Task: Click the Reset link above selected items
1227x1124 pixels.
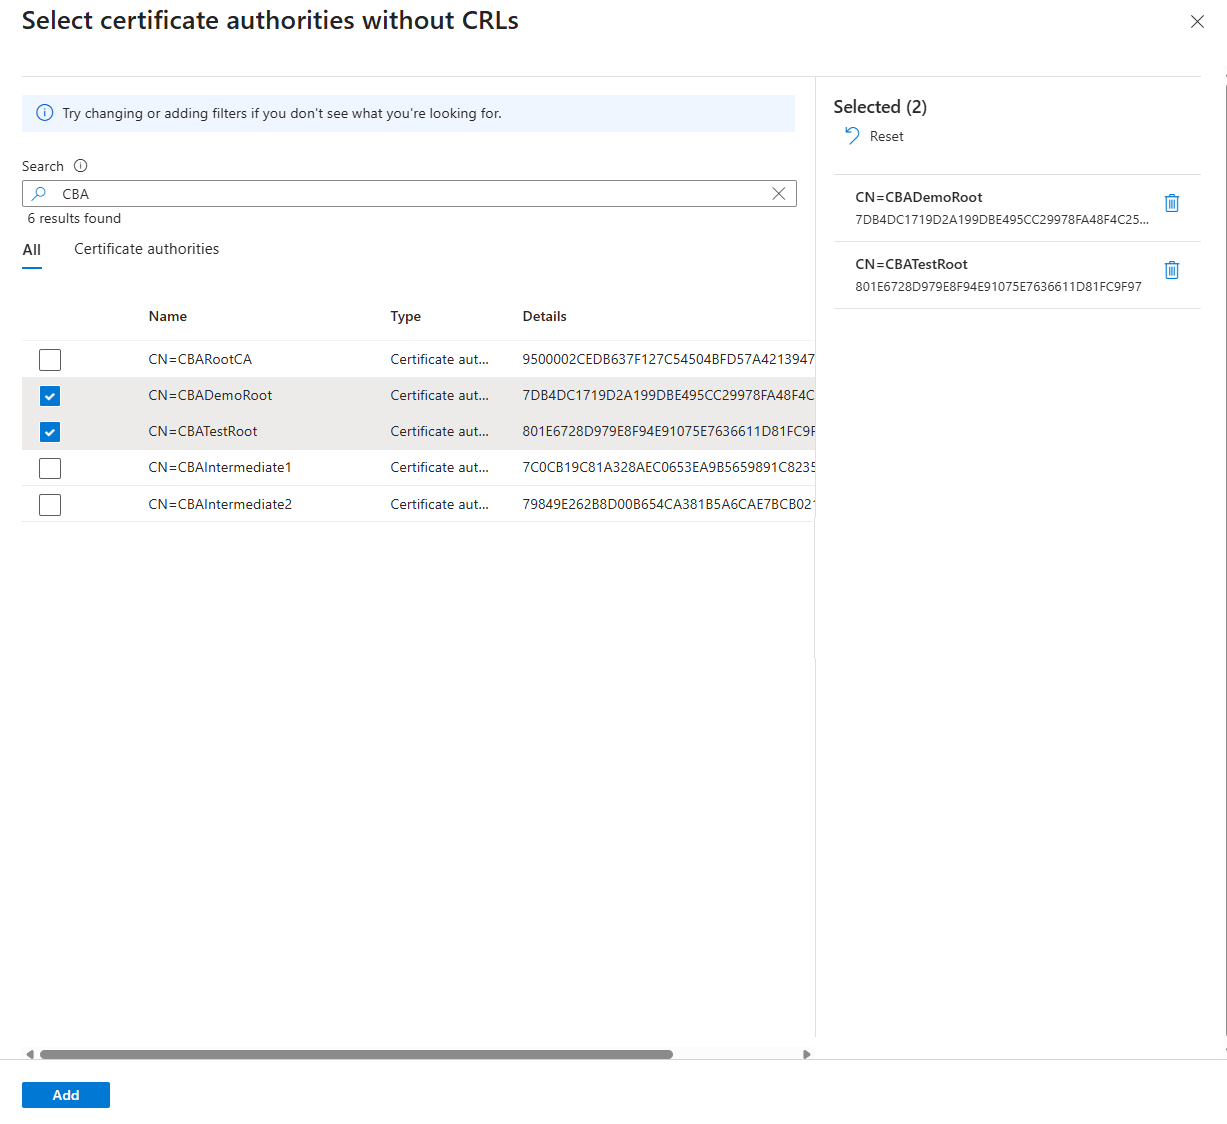Action: [885, 135]
